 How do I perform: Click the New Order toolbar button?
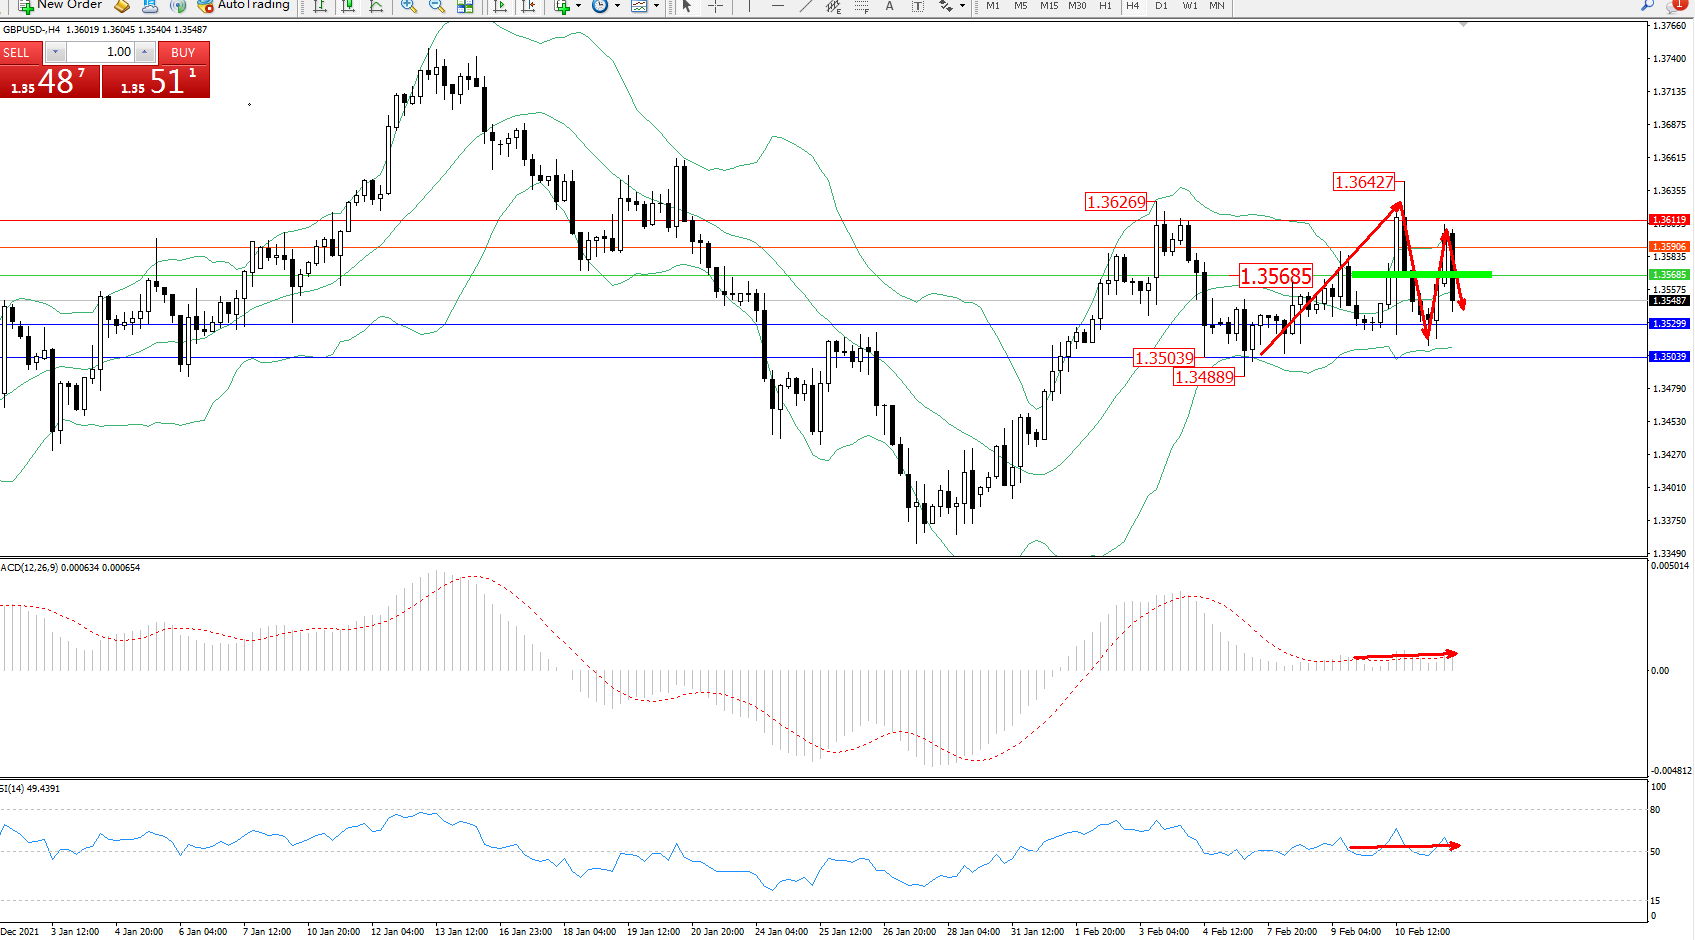[x=60, y=6]
